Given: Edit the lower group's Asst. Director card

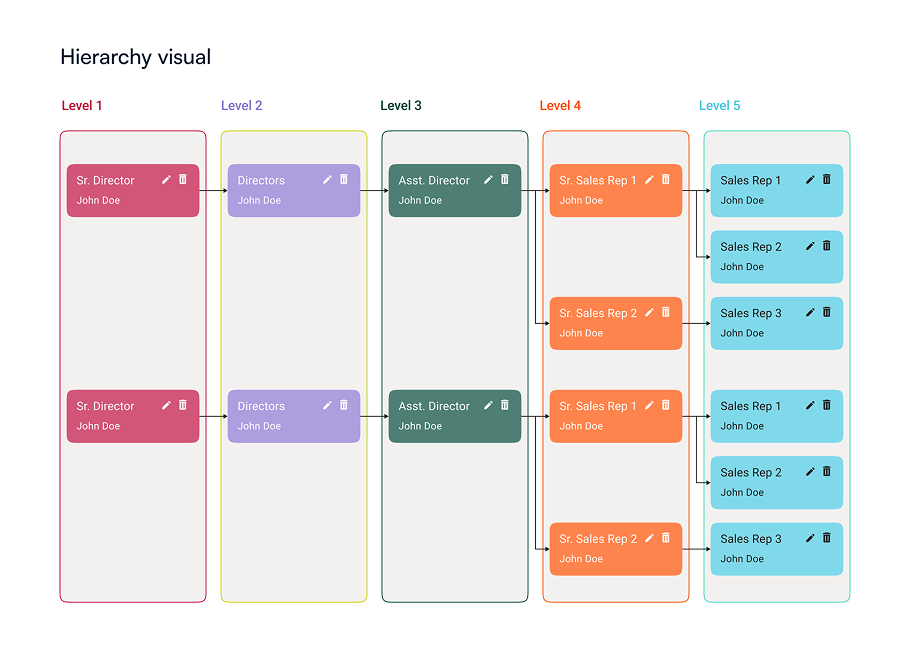Looking at the screenshot, I should 488,406.
